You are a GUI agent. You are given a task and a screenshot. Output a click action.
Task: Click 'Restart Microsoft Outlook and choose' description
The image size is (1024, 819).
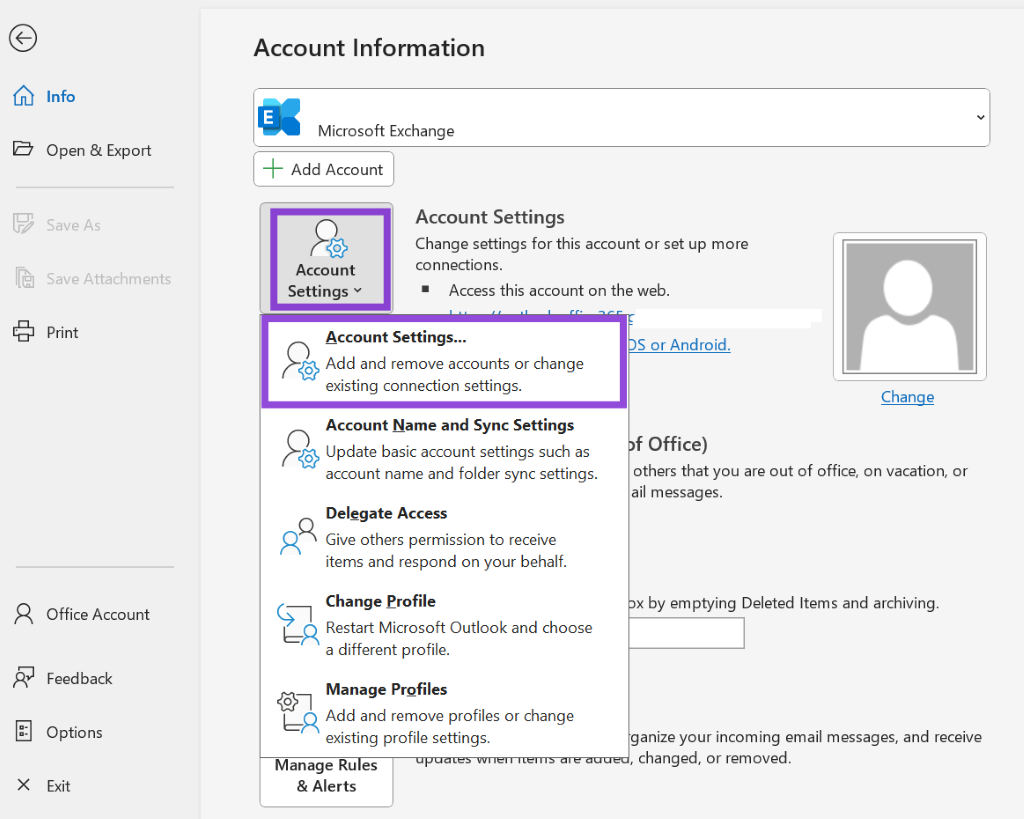pos(459,628)
